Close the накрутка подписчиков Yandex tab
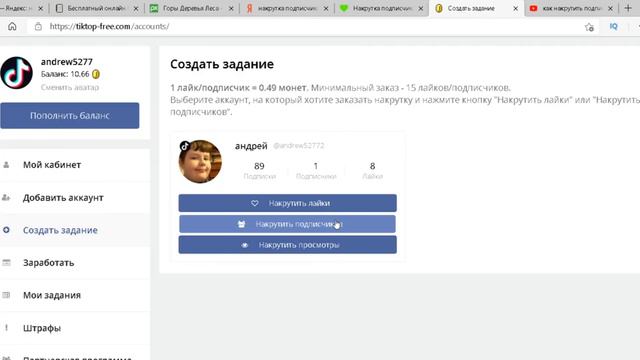Screen dimensions: 640x360 pos(326,8)
